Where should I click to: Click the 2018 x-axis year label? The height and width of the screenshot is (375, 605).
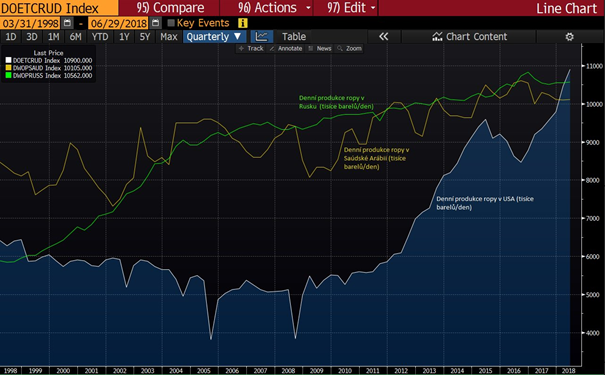coord(568,371)
